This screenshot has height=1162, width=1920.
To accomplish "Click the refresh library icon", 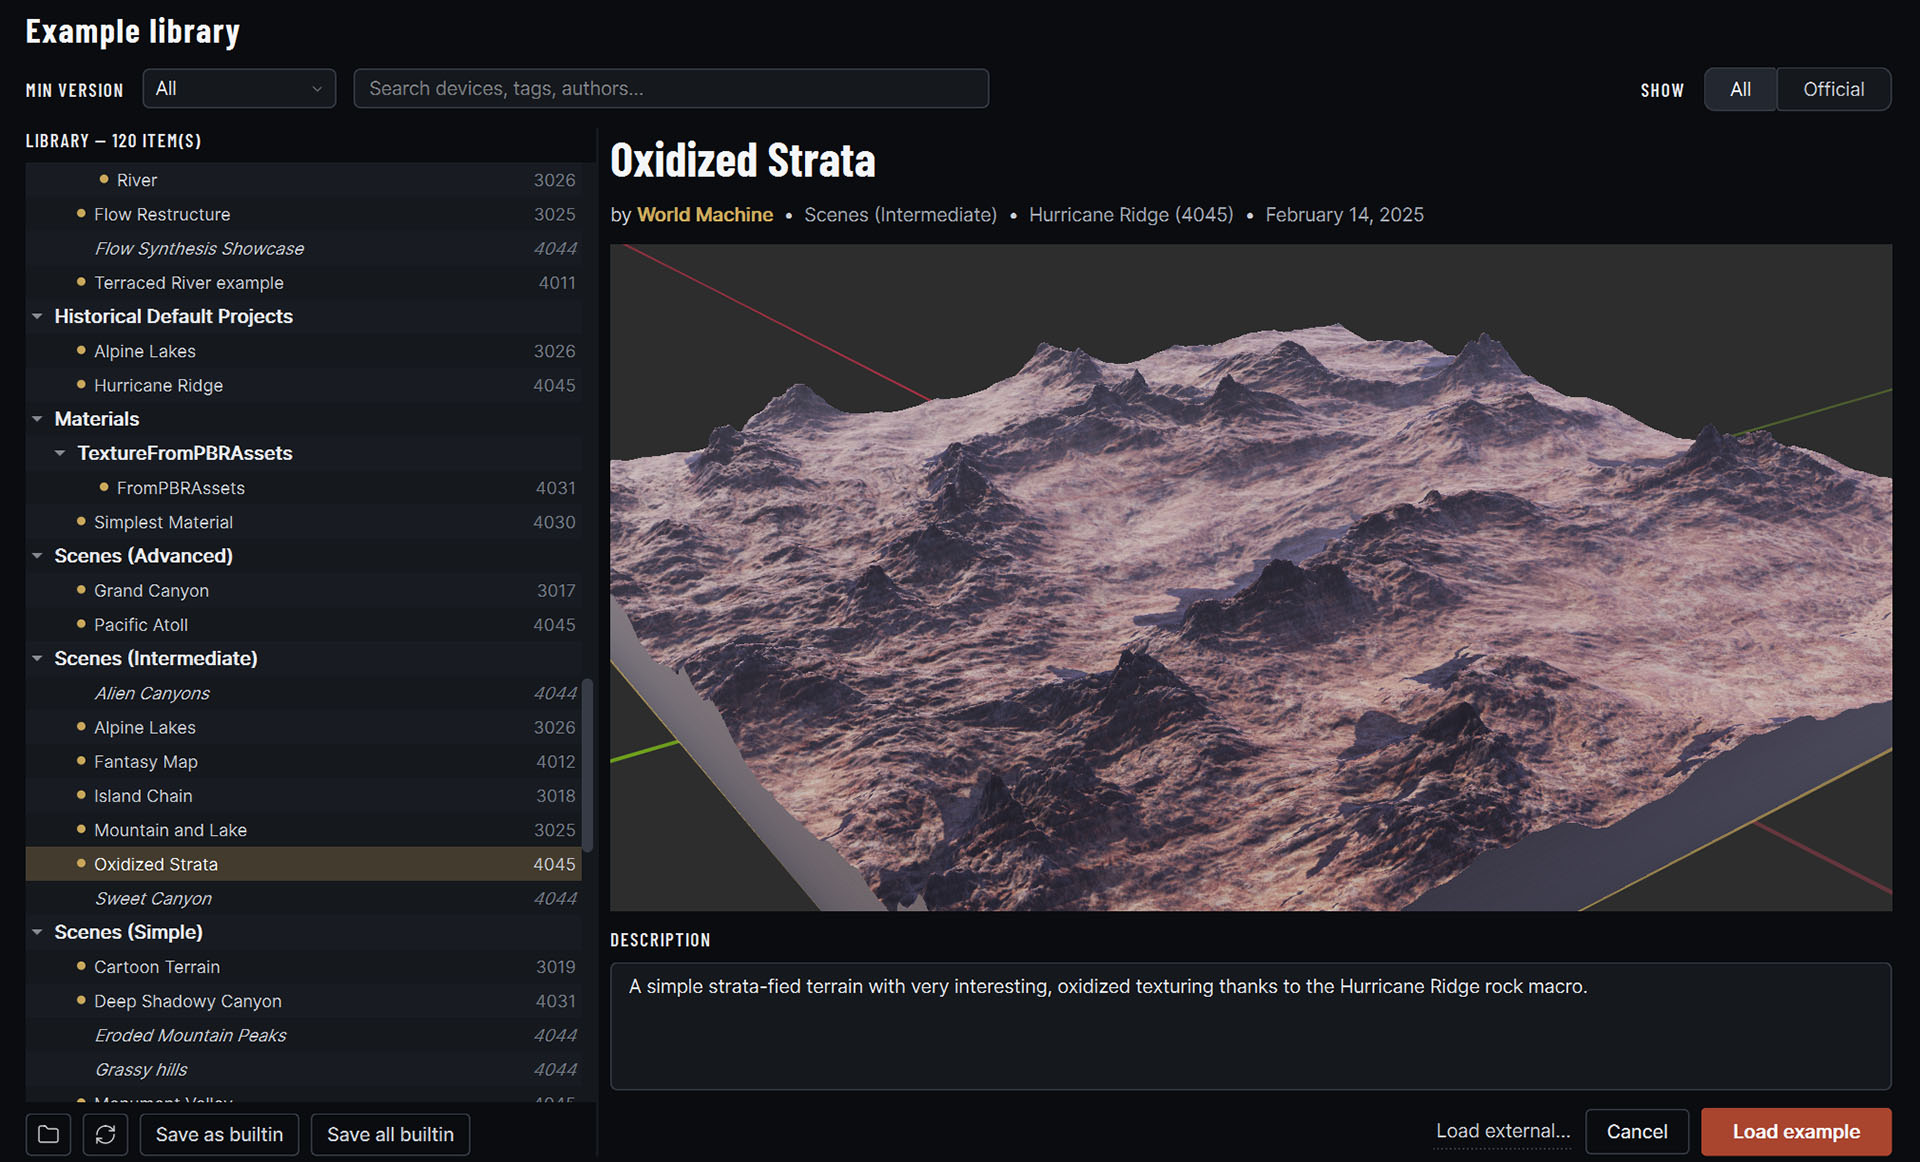I will coord(105,1134).
